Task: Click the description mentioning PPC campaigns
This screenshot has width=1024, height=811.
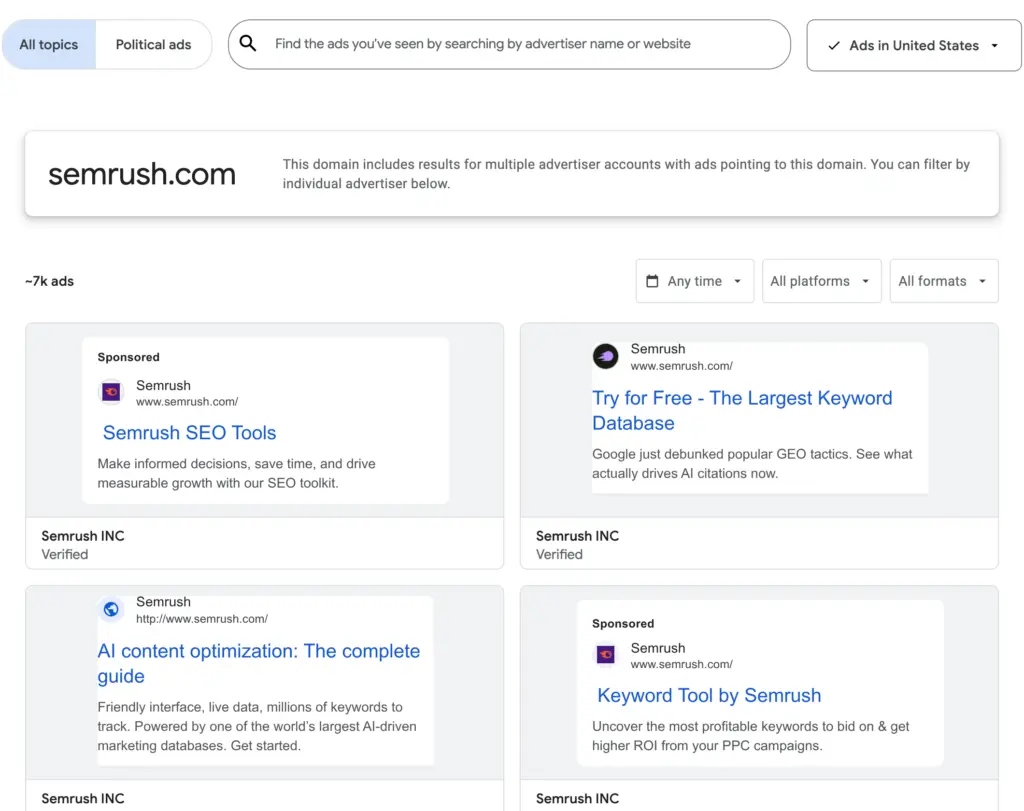Action: pyautogui.click(x=750, y=735)
